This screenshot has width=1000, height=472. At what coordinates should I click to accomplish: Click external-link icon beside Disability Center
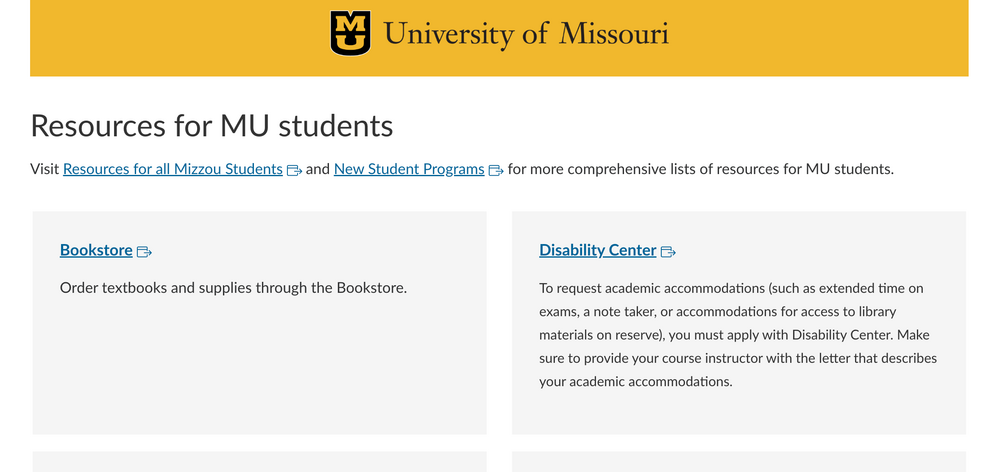click(x=669, y=251)
